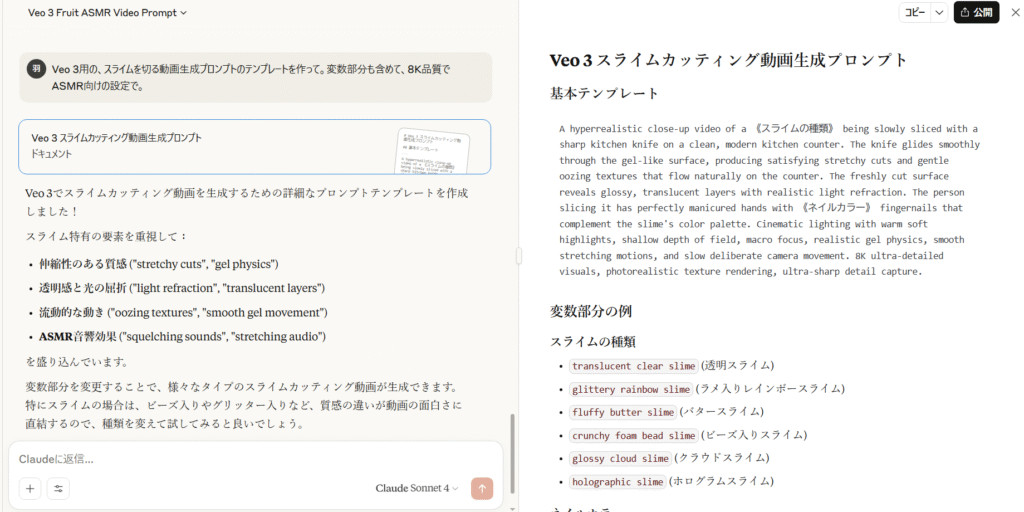Open the chat title Veo 3 Fruit ASMR dropdown
1024x512 pixels.
(108, 12)
